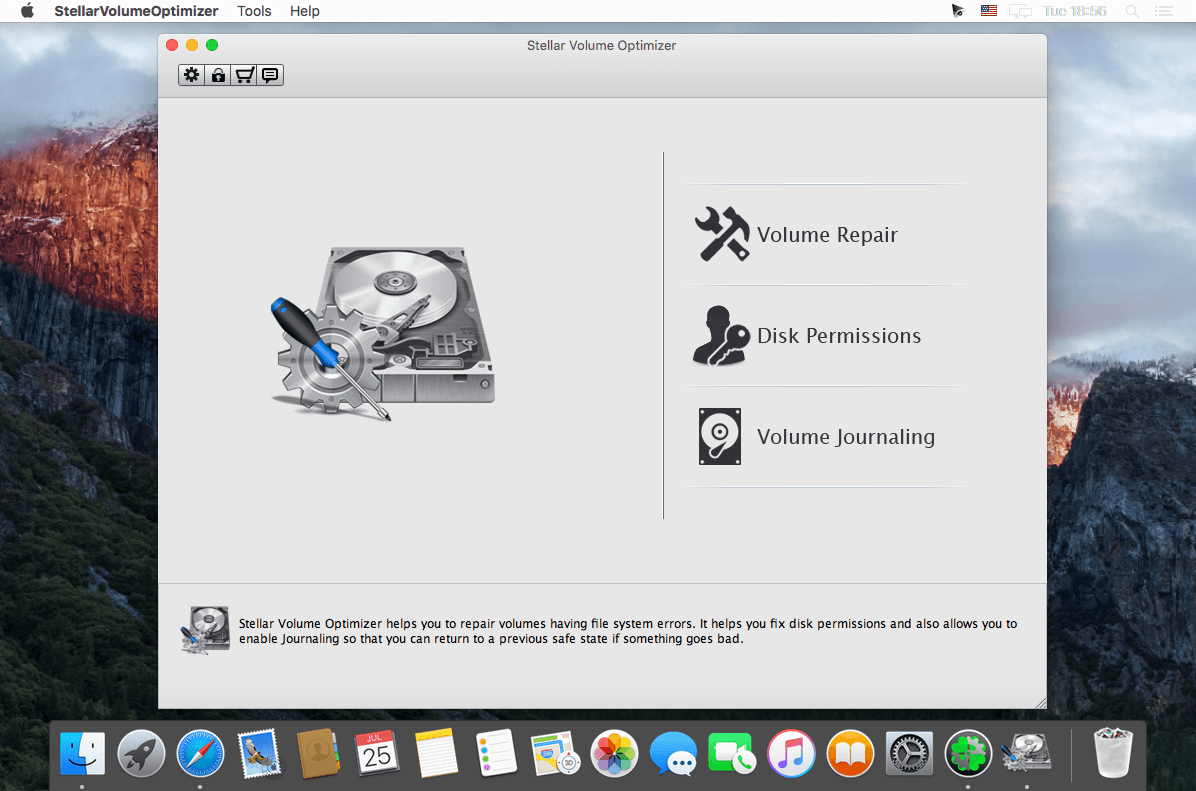
Task: Zoom the window with green button
Action: click(x=212, y=45)
